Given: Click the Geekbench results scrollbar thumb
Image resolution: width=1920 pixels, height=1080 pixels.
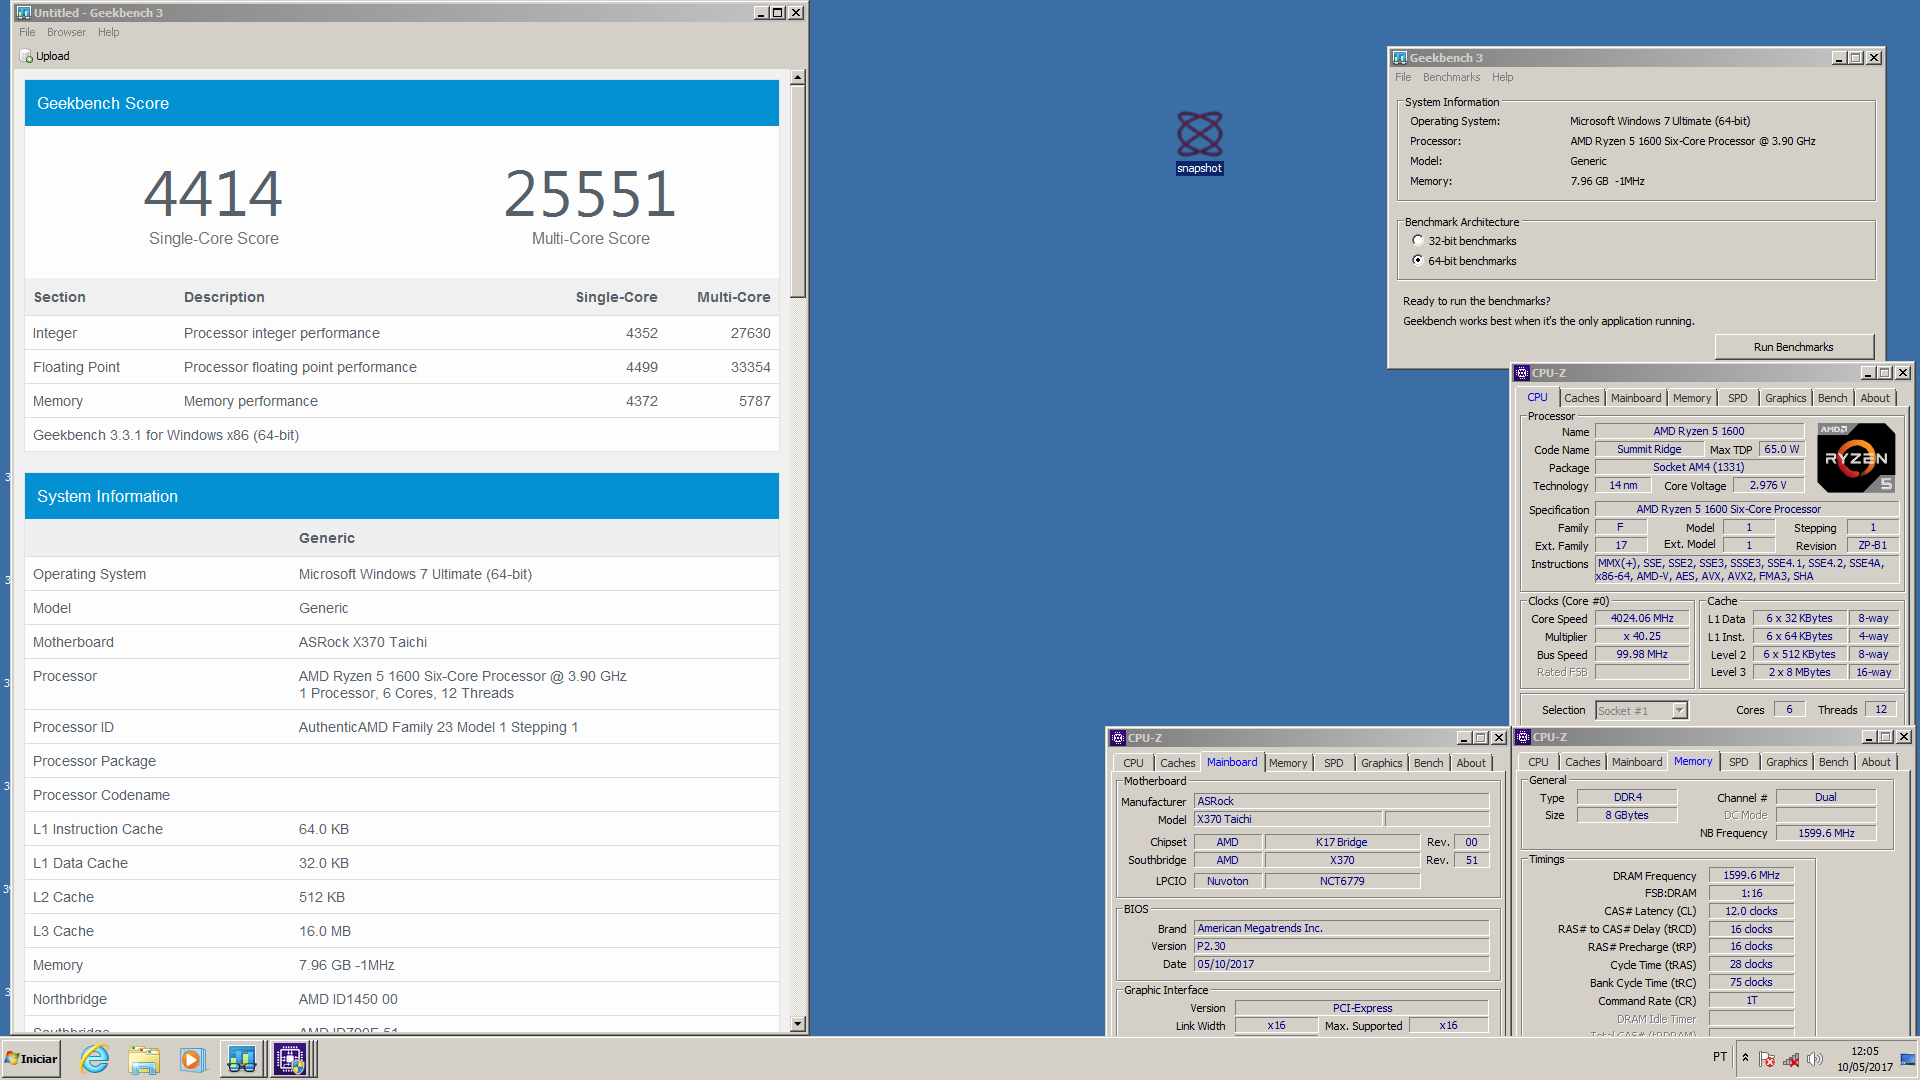Looking at the screenshot, I should [797, 191].
